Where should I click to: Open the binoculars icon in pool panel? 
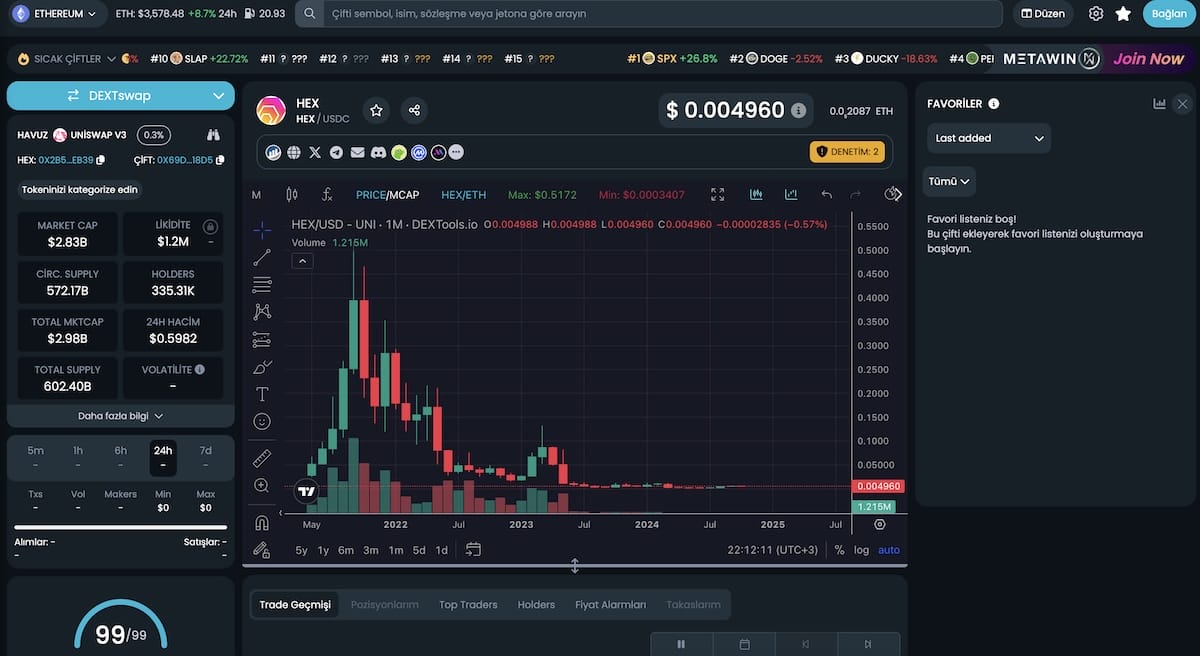coord(213,135)
